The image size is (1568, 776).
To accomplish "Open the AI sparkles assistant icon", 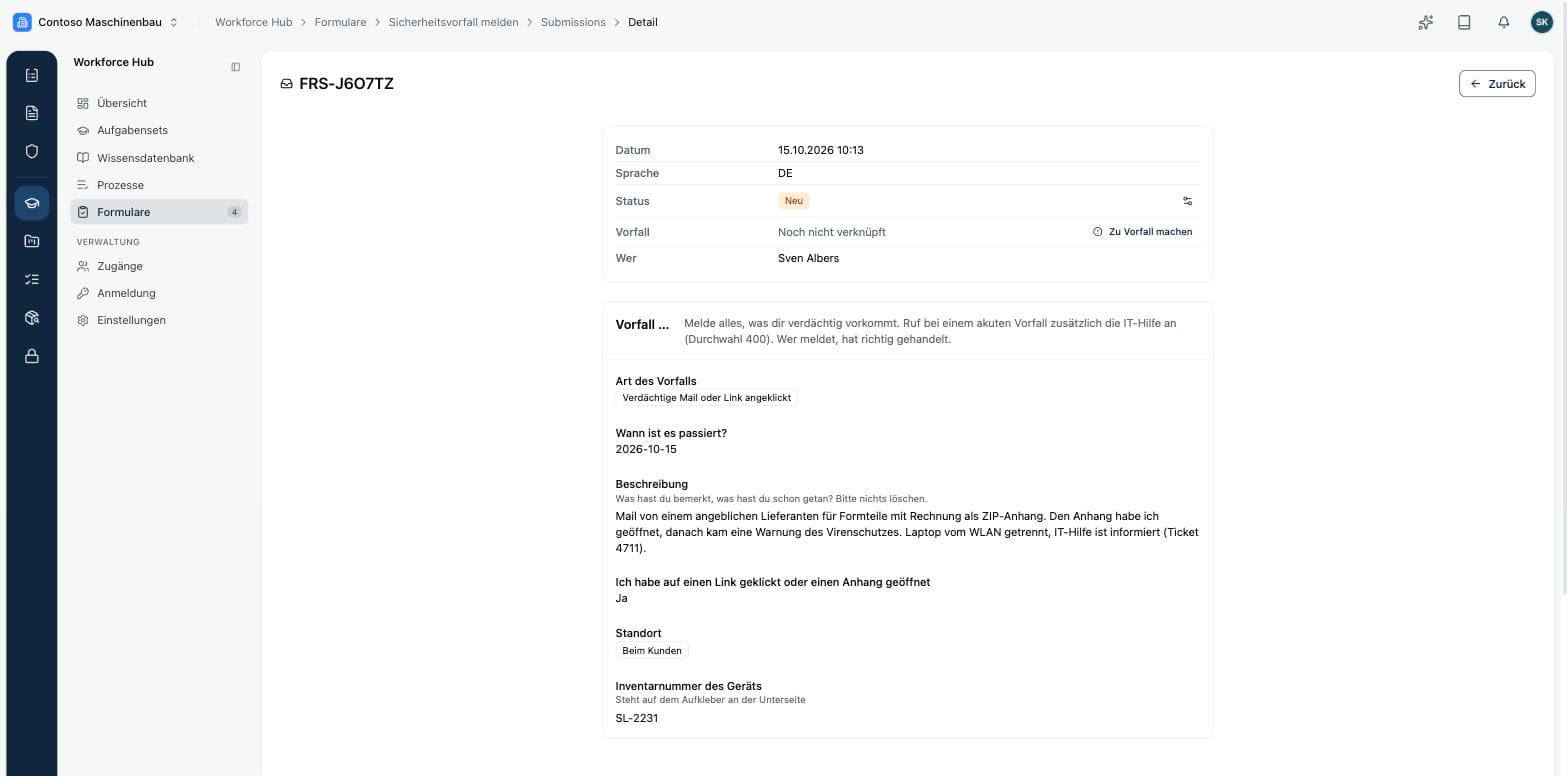I will coord(1426,22).
